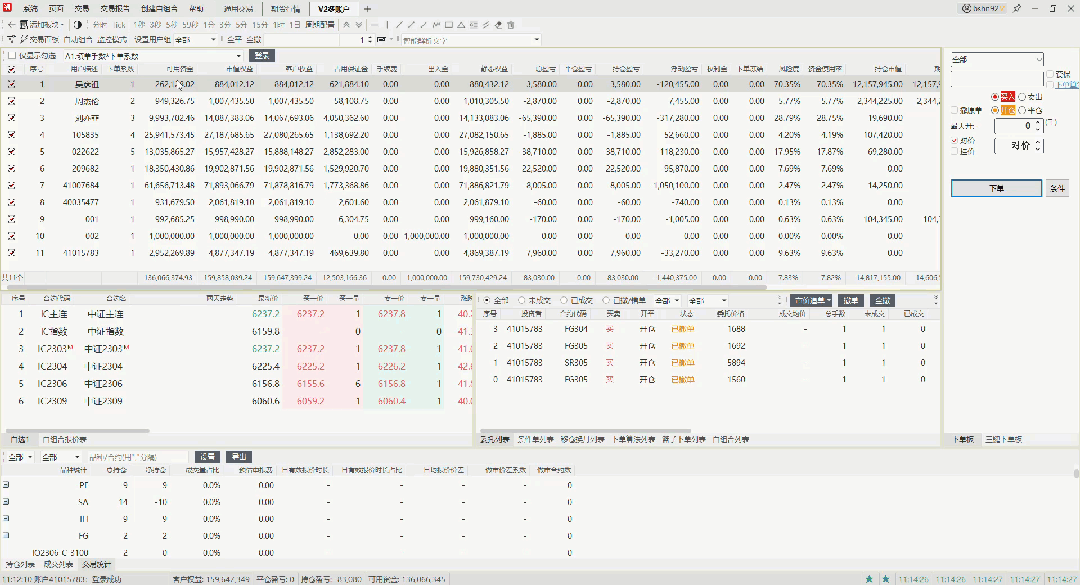Click the 下单 place order button

(x=996, y=188)
